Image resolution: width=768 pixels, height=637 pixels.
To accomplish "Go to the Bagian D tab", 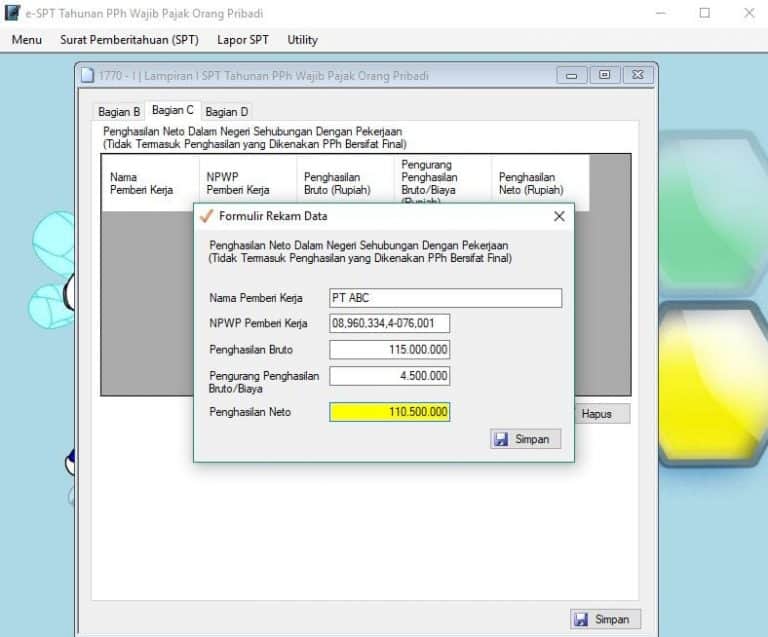I will [227, 112].
